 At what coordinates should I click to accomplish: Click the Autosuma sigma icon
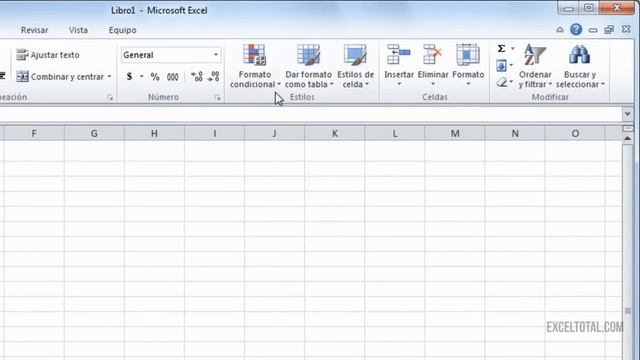[501, 49]
